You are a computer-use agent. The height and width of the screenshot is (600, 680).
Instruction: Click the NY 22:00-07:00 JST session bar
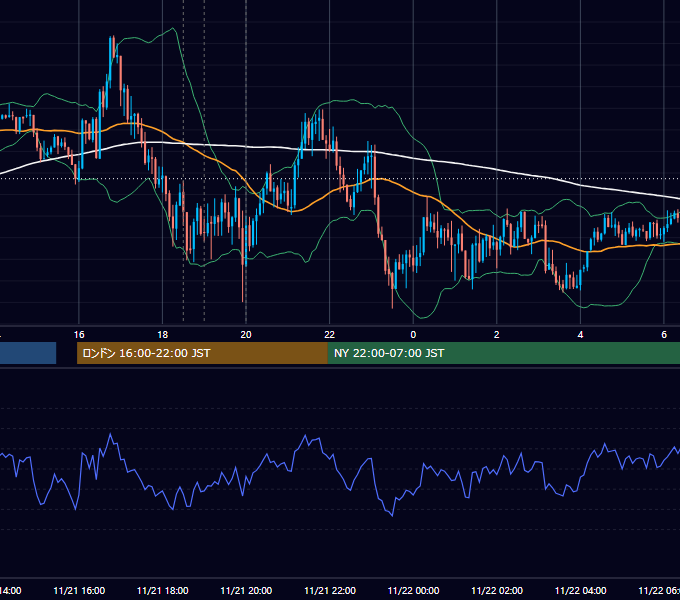[x=503, y=353]
